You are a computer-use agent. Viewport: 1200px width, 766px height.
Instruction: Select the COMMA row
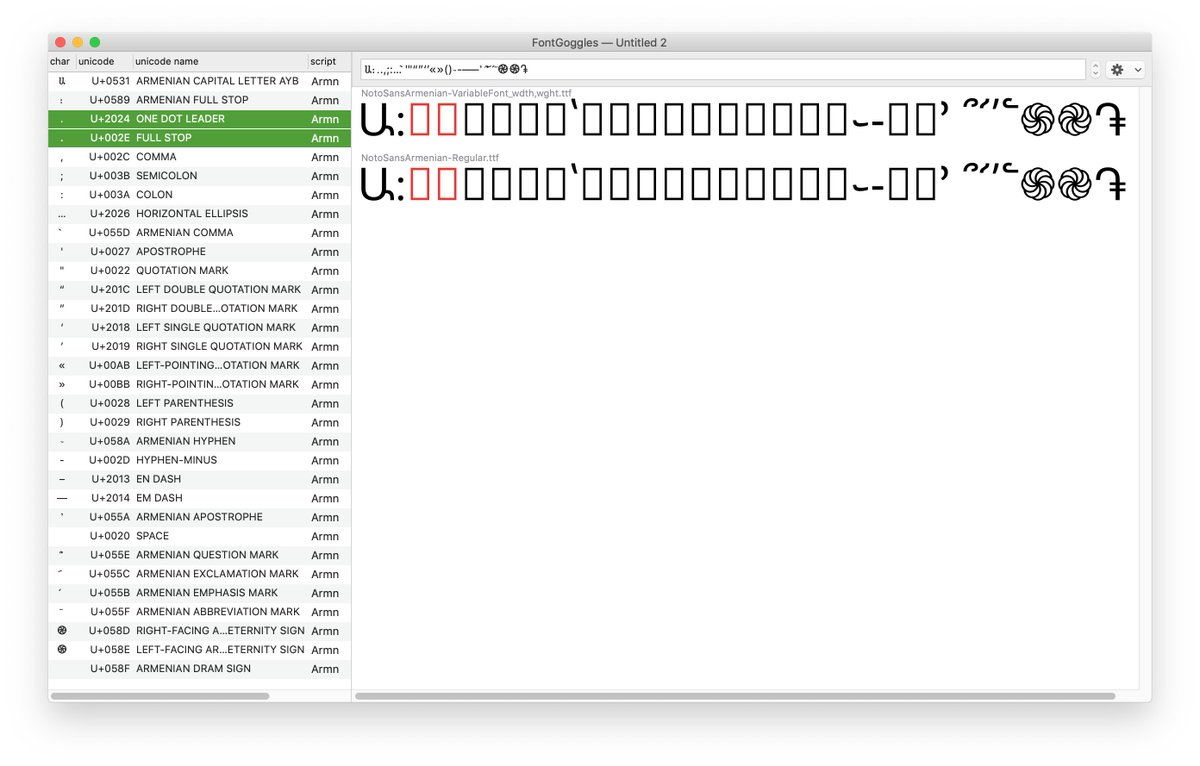point(200,157)
